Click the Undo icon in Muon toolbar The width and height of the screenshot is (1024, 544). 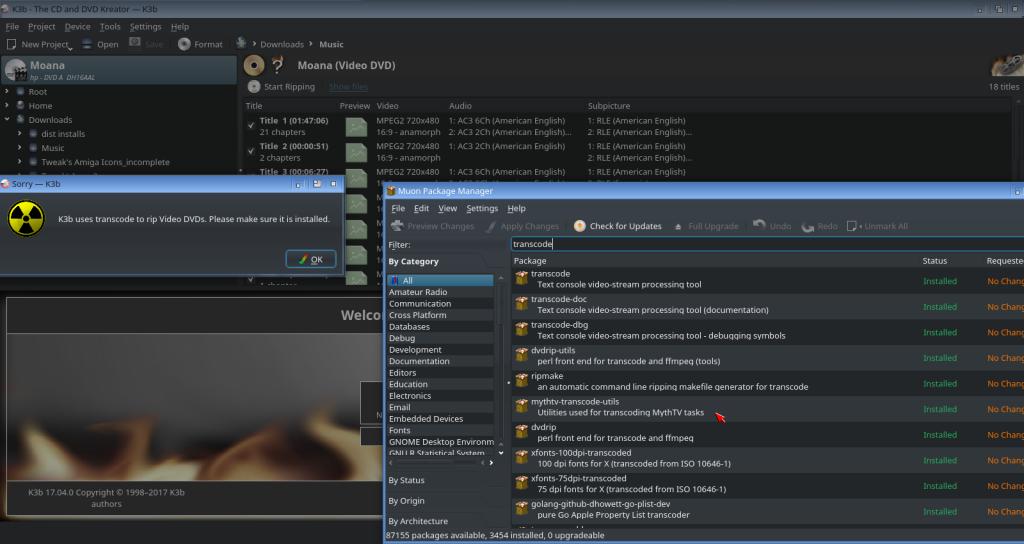[x=759, y=226]
